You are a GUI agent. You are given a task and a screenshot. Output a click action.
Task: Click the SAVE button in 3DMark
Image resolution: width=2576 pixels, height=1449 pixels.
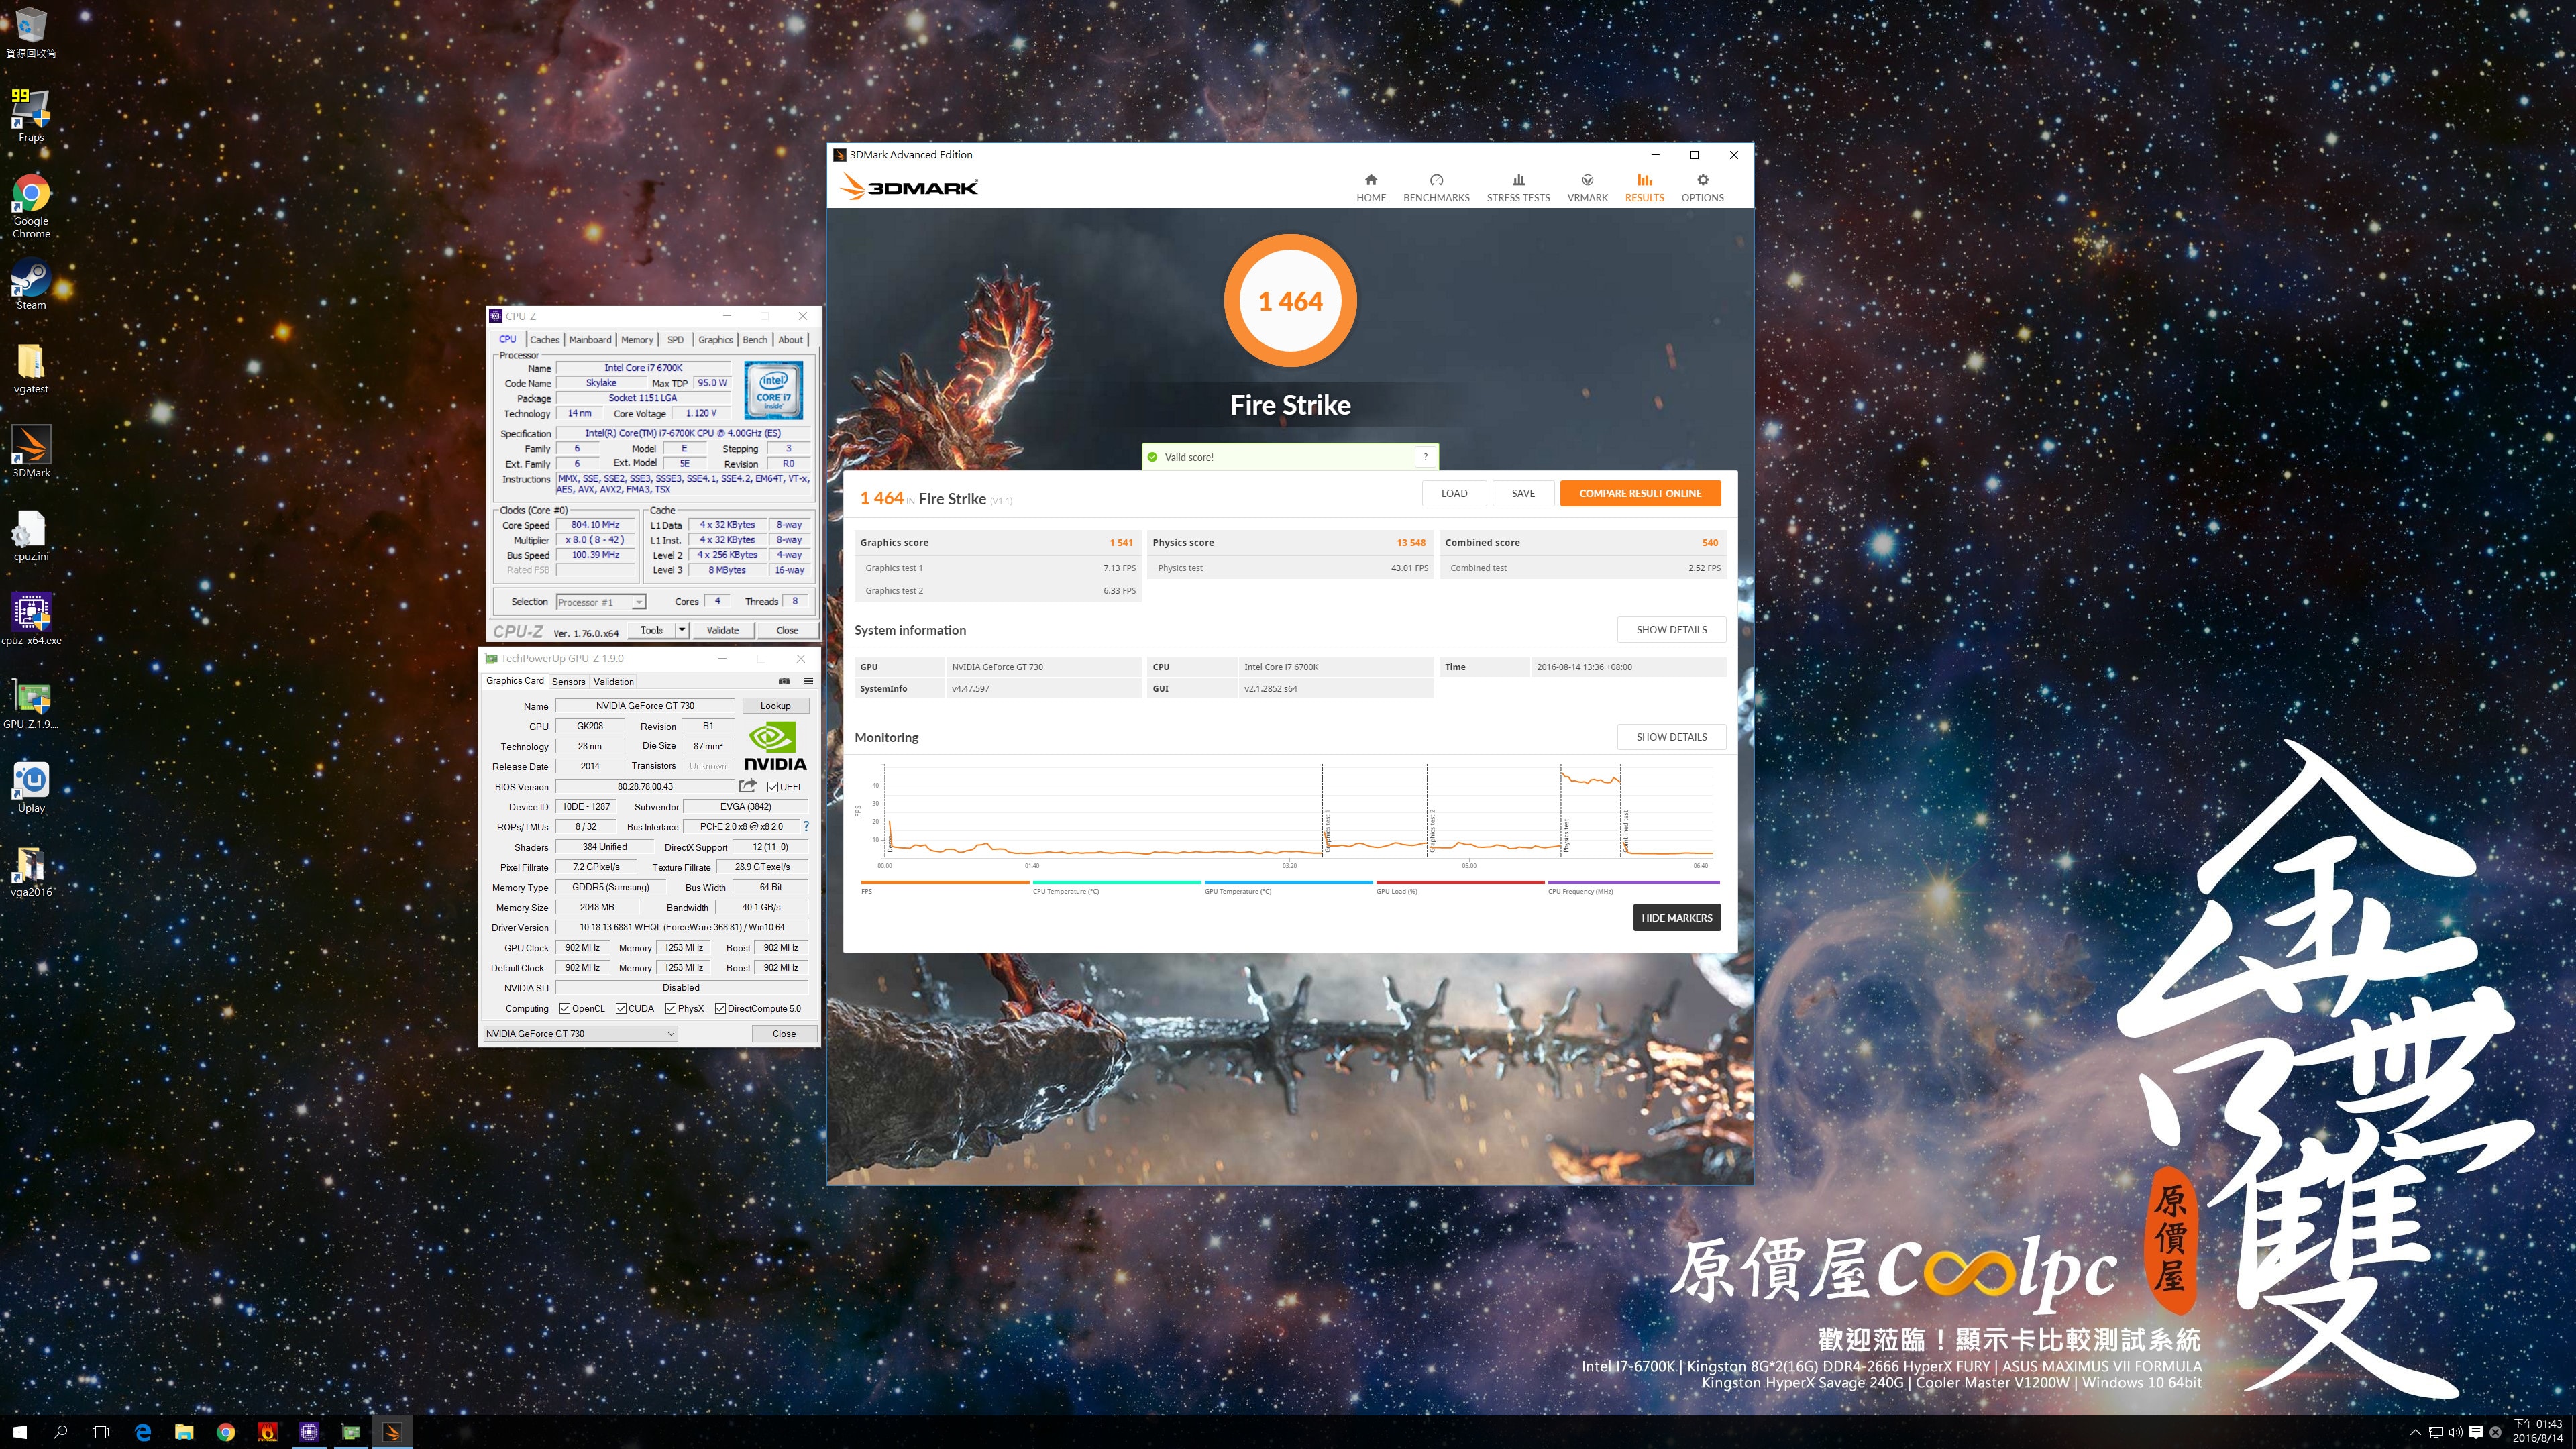[1523, 493]
